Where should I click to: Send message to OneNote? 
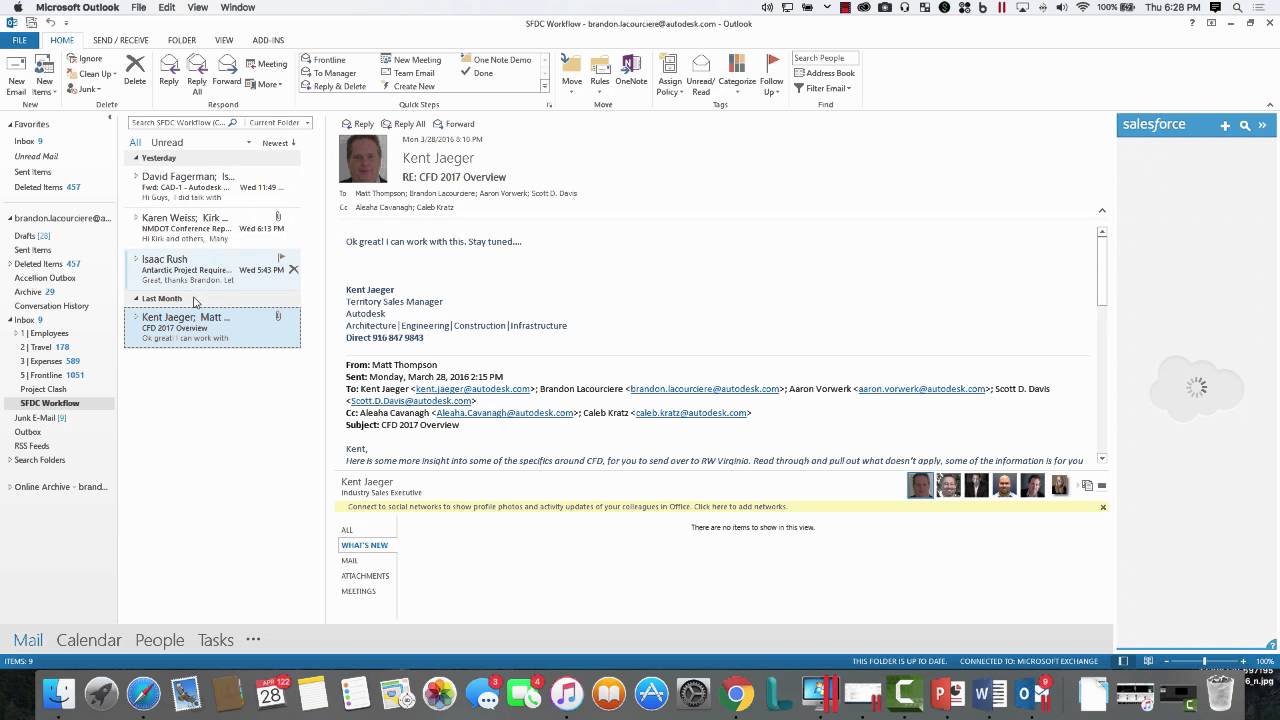click(x=631, y=71)
